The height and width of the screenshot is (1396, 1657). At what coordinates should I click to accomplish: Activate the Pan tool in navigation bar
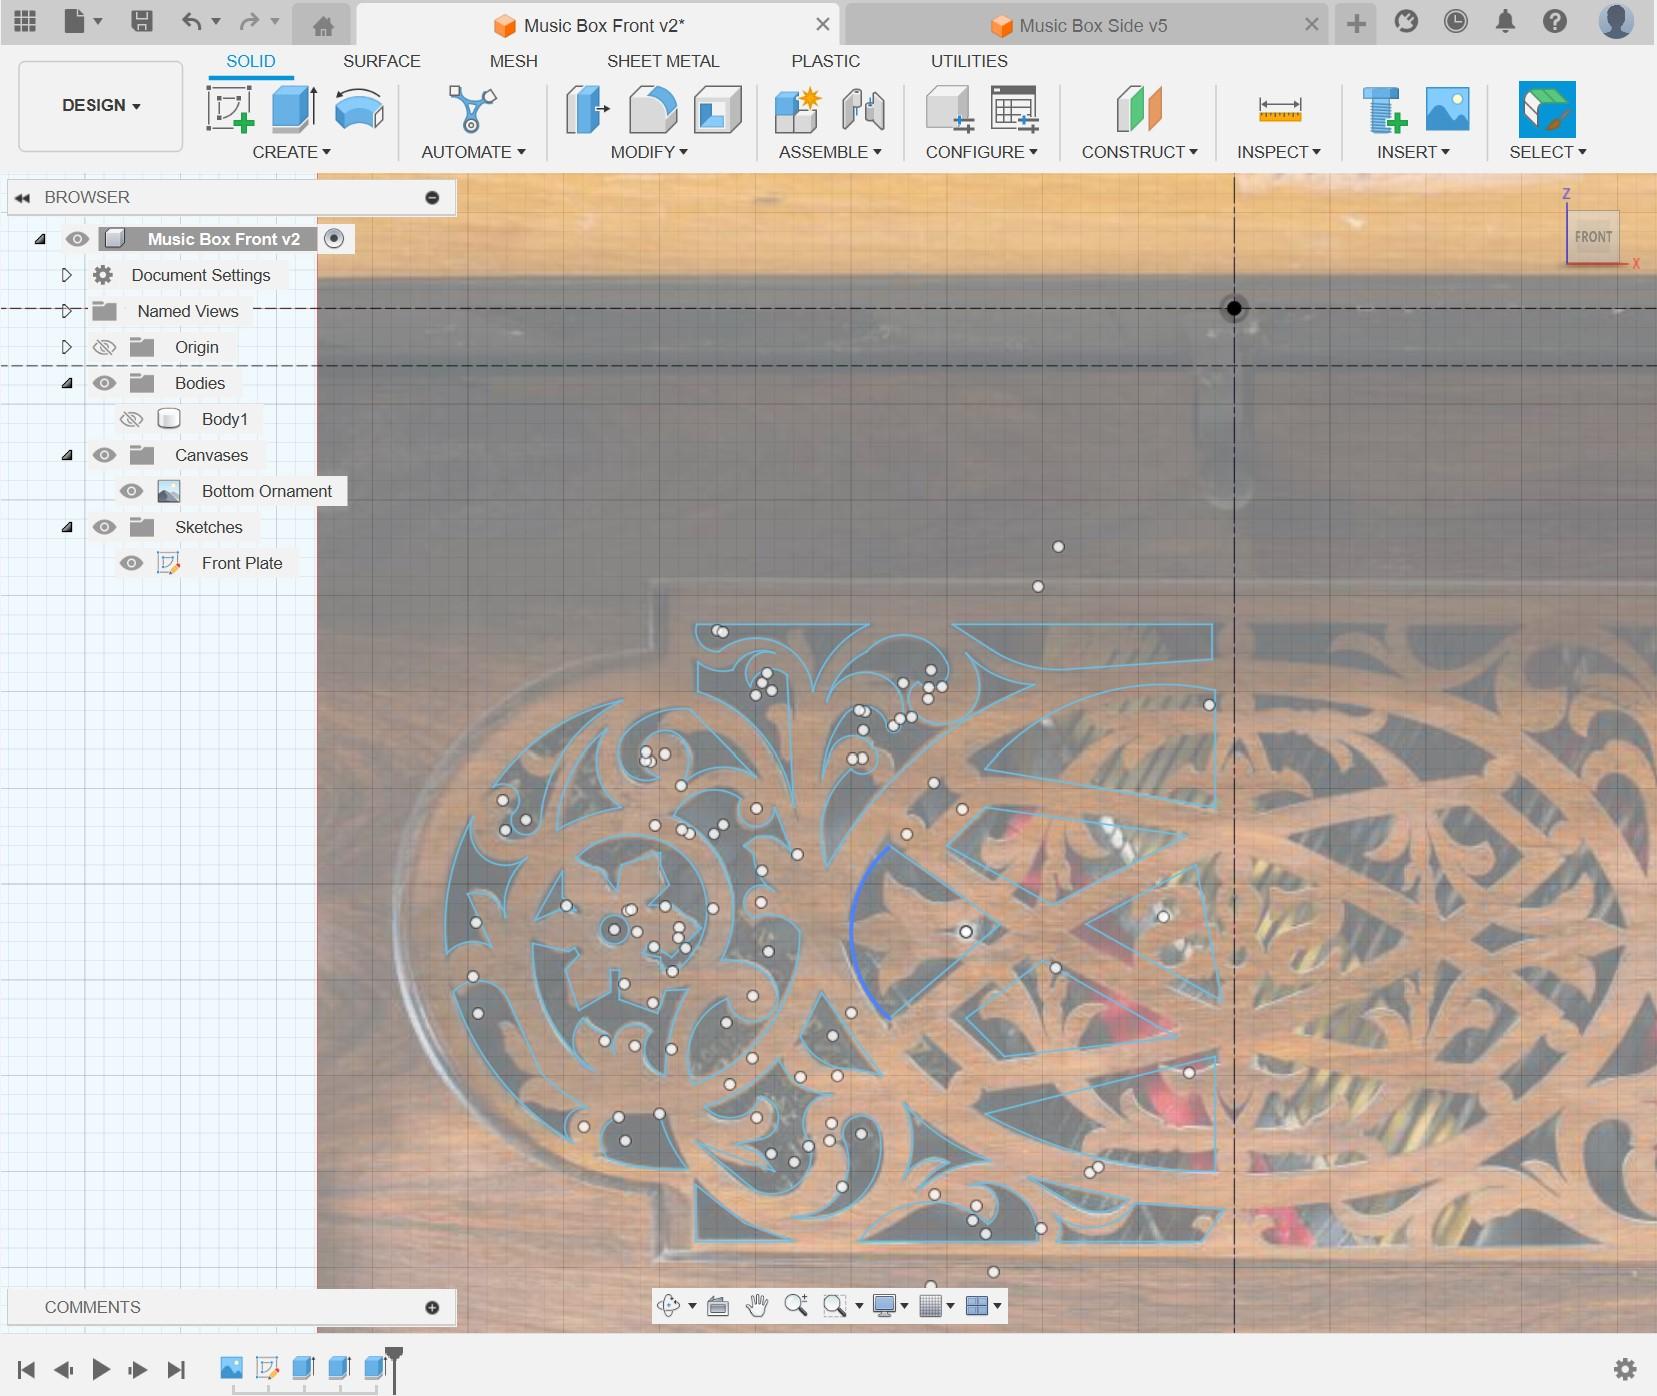tap(757, 1306)
